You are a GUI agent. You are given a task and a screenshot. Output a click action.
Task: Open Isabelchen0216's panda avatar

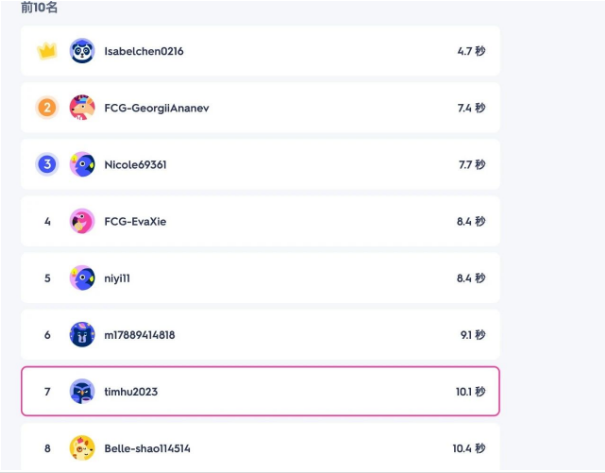pos(82,51)
